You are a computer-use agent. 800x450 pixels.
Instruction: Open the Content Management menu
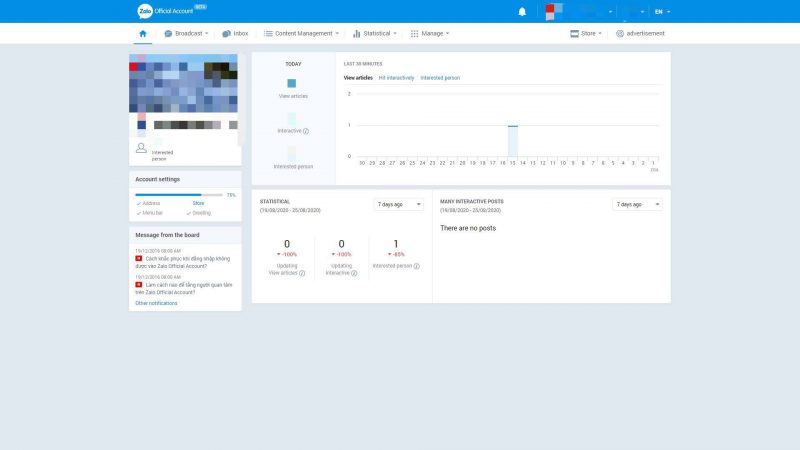pyautogui.click(x=301, y=33)
